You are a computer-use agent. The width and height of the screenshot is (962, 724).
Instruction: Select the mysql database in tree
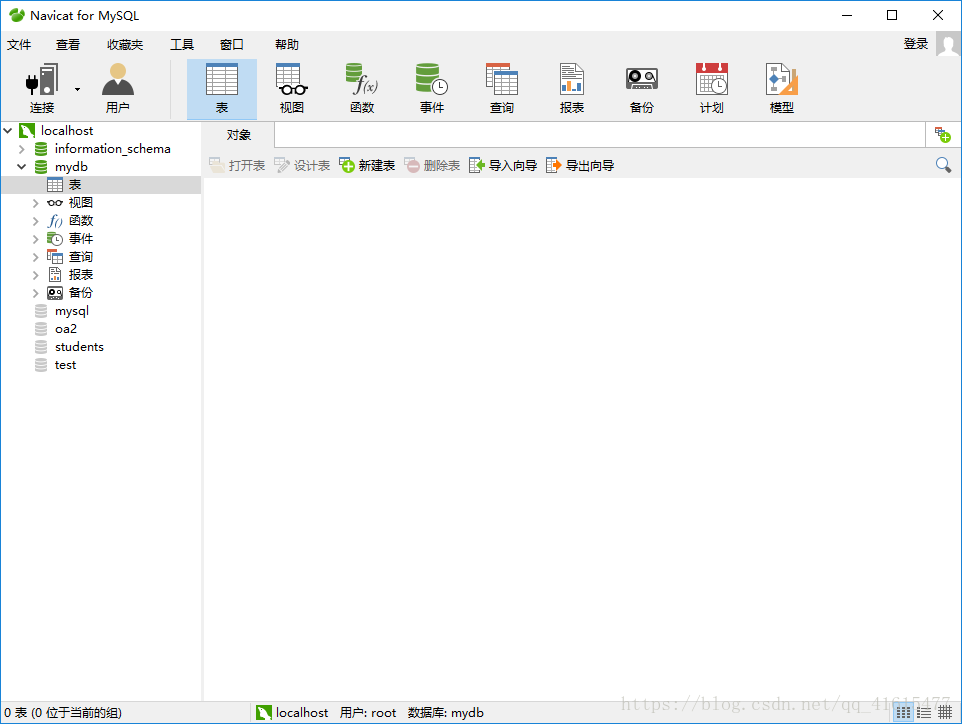coord(72,311)
